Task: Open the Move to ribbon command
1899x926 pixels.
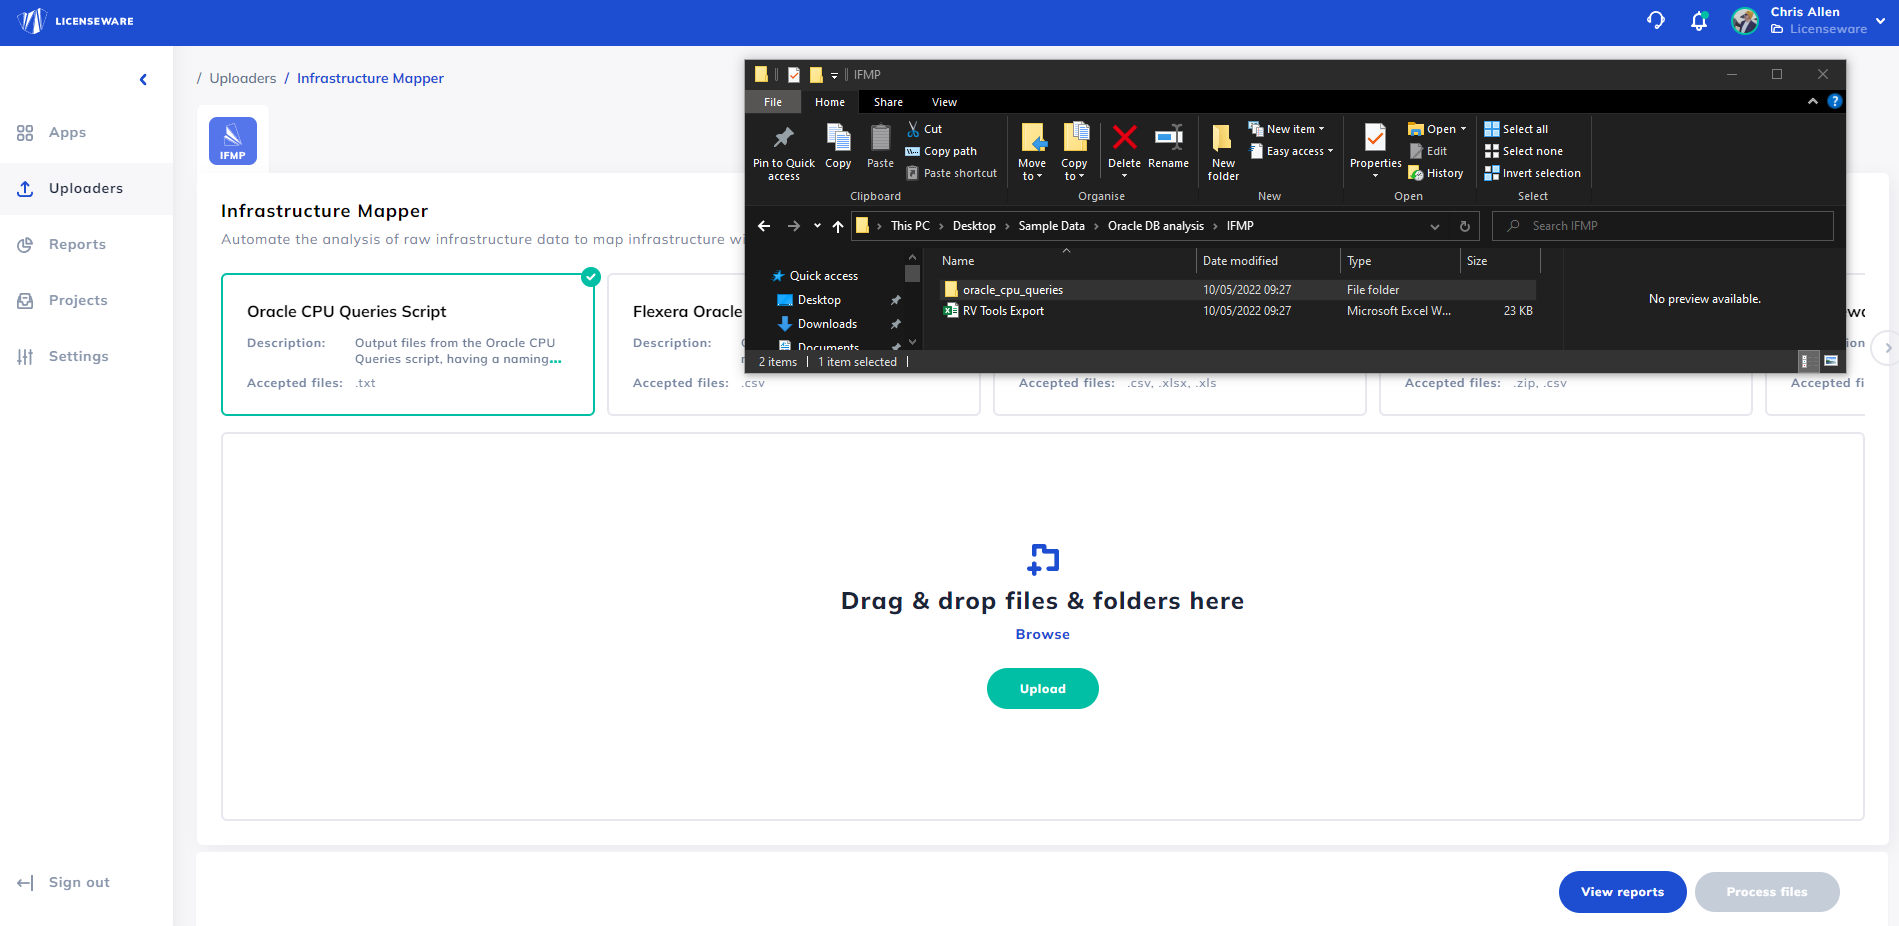Action: 1032,152
